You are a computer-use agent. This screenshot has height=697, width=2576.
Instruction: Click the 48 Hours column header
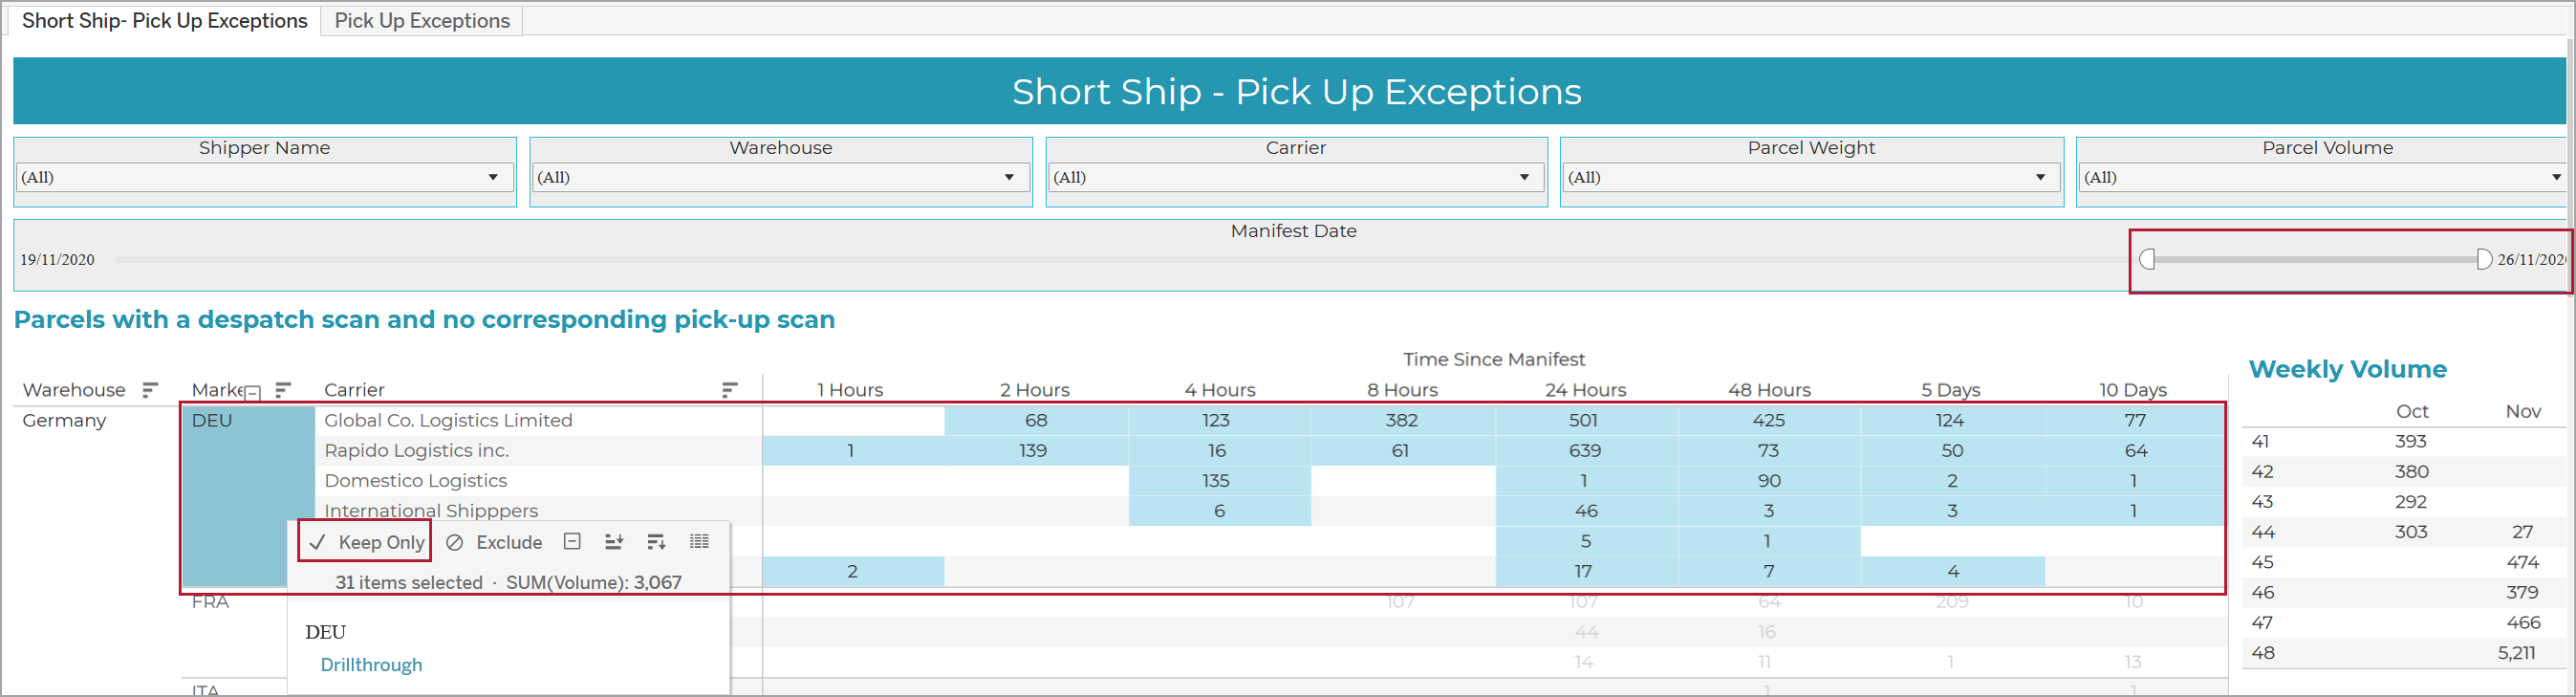coord(1769,390)
